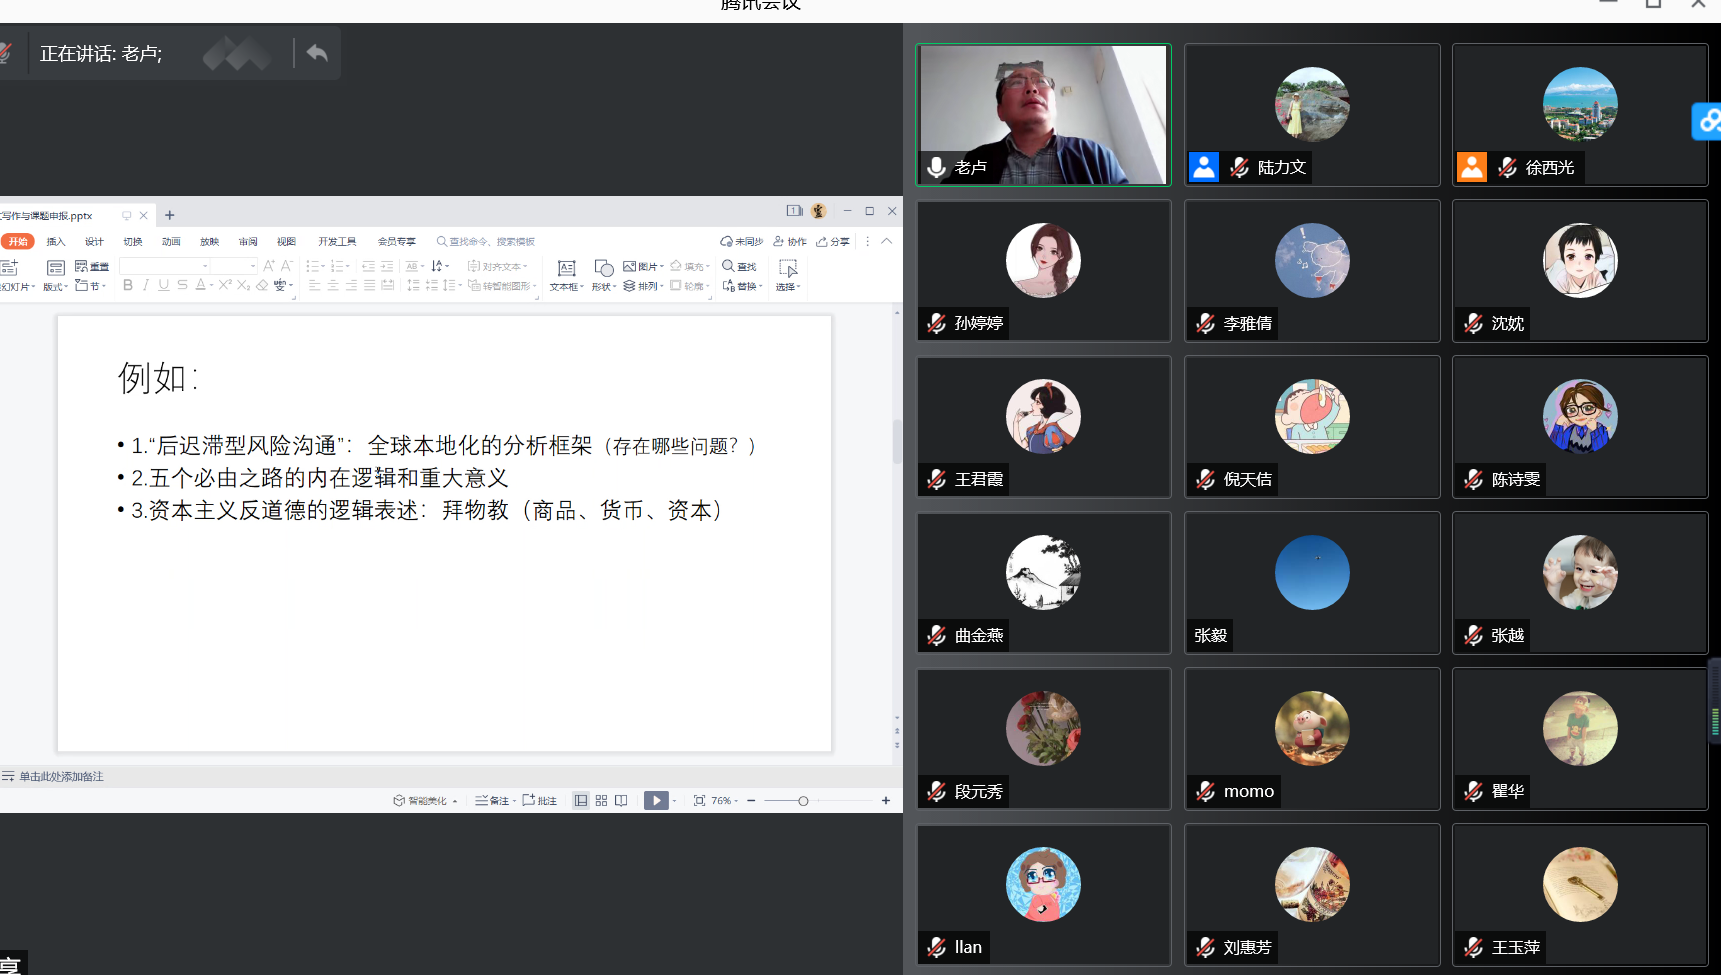Toggle underline text formatting
The image size is (1721, 975).
coord(164,285)
